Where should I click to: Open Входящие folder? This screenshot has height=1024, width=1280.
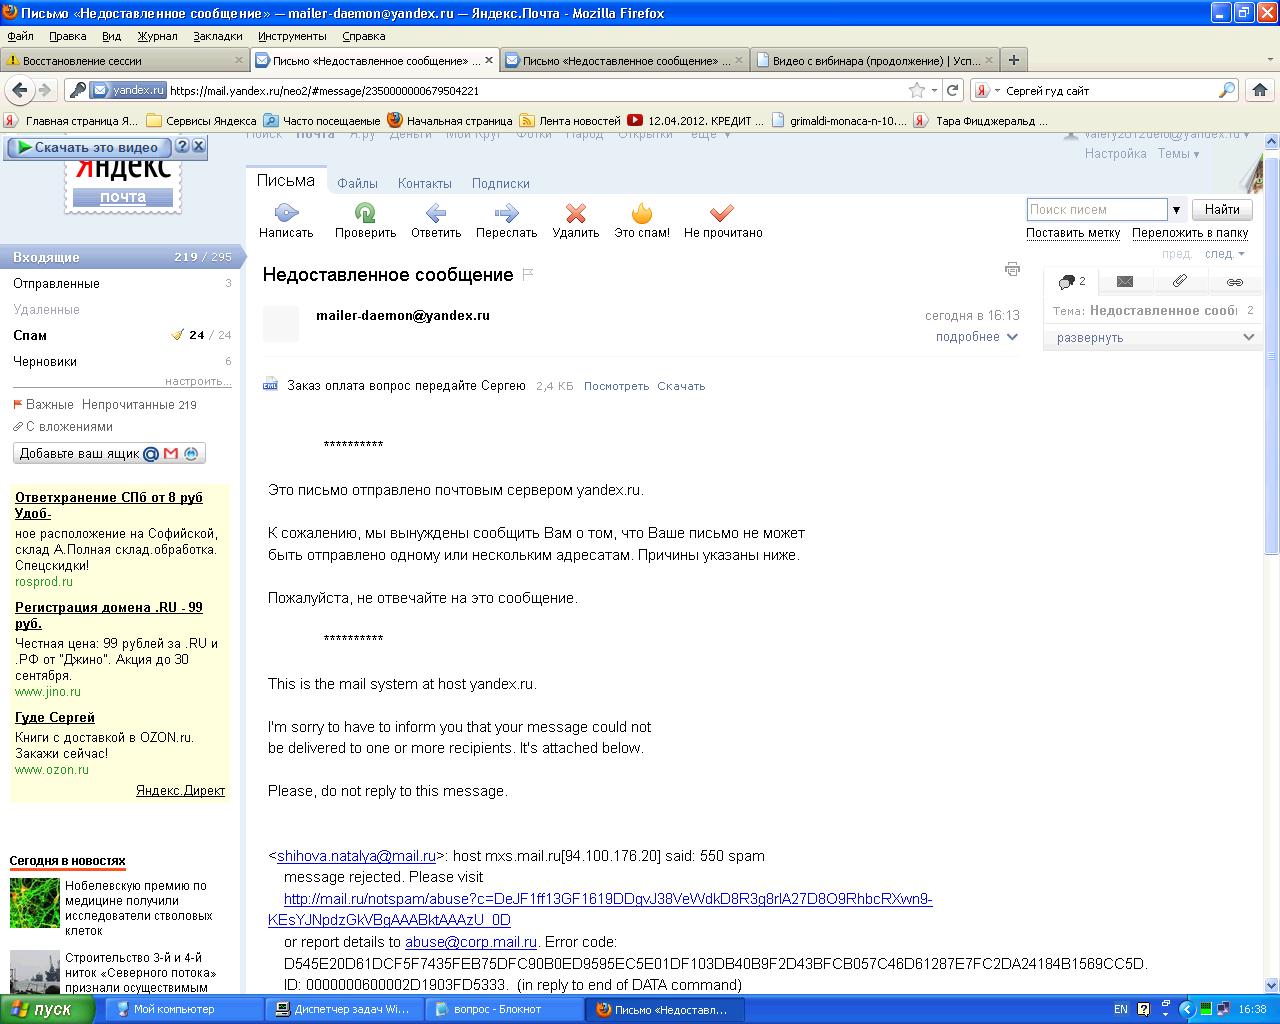click(120, 257)
